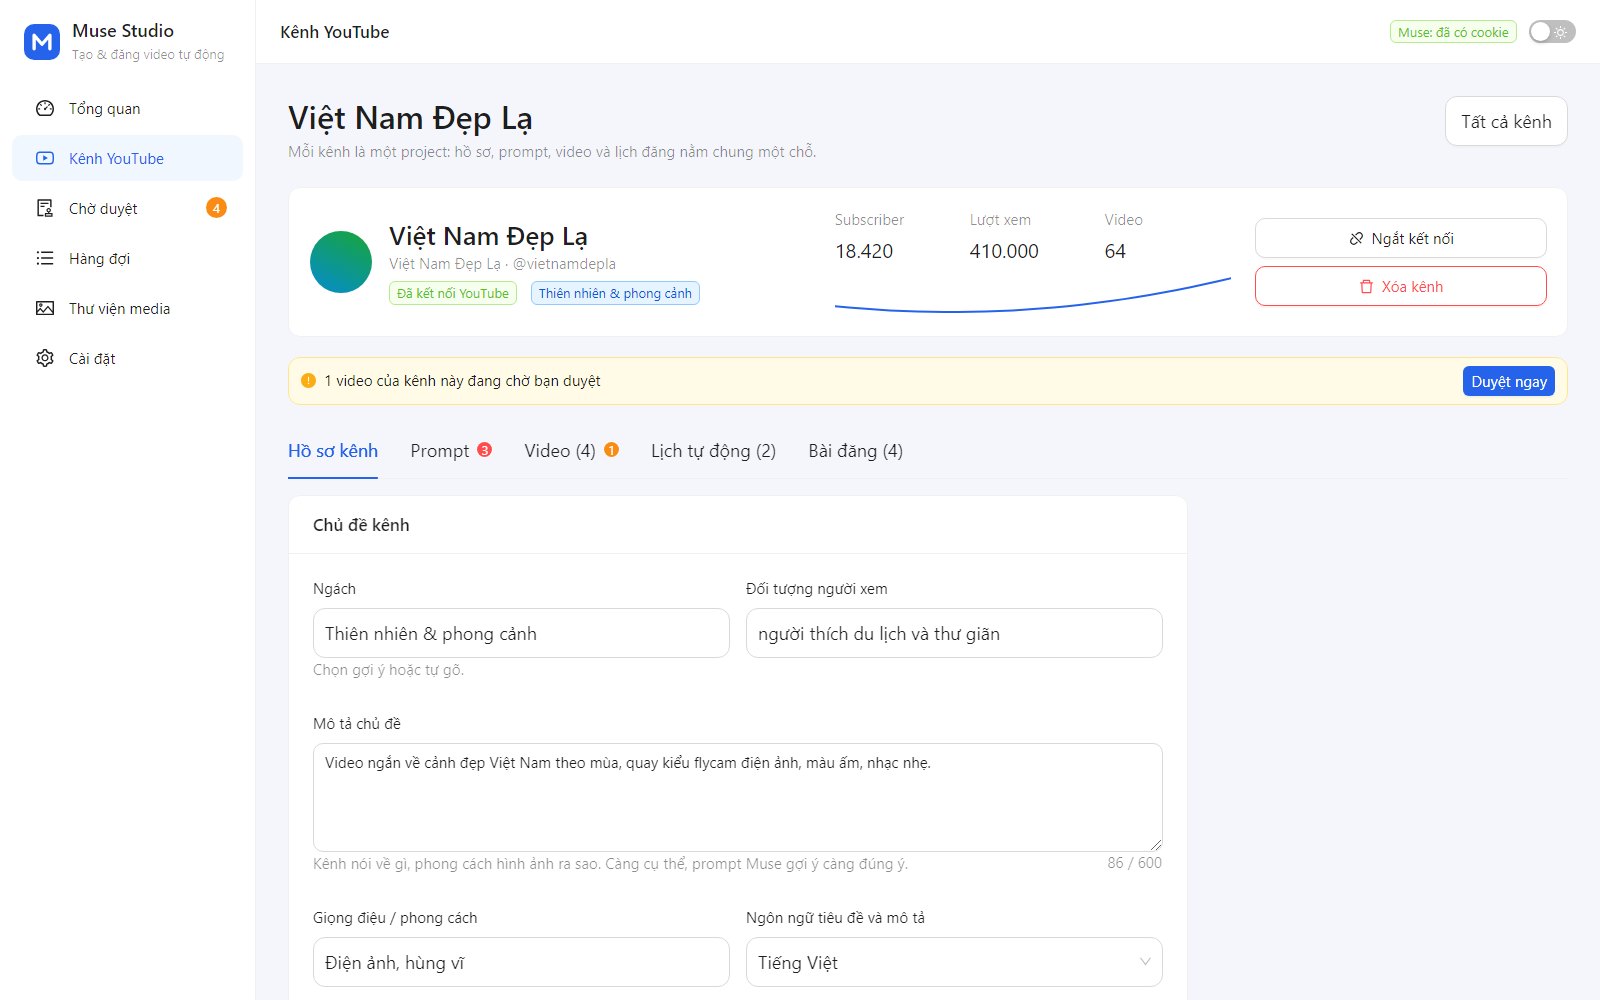Click the subscriber count 18.420
Viewport: 1600px width, 1000px height.
coord(864,251)
